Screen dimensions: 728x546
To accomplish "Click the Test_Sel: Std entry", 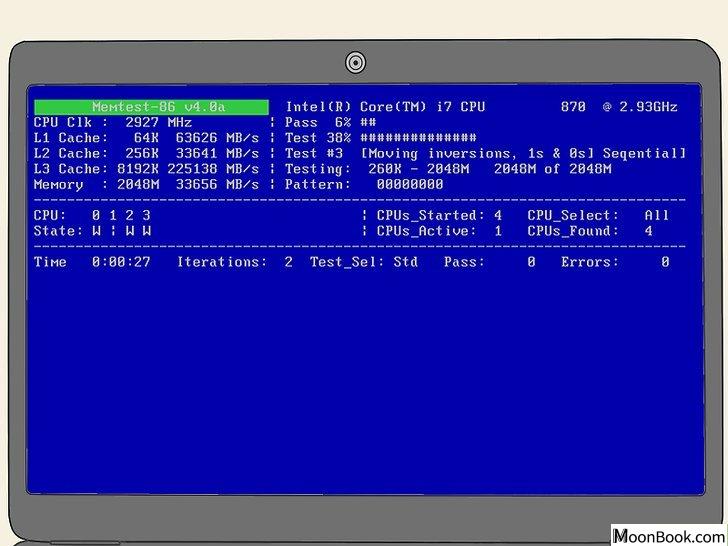I will point(364,262).
